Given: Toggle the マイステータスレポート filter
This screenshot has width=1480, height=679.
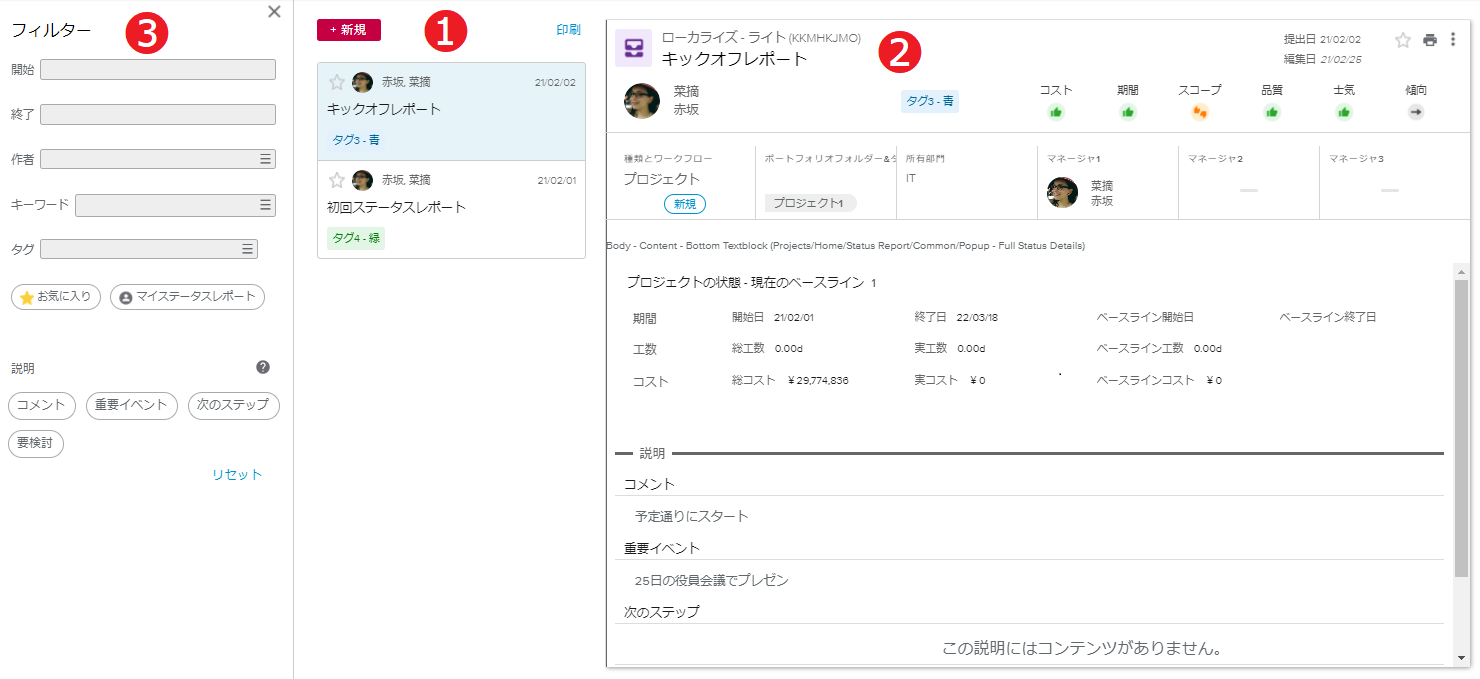Looking at the screenshot, I should 187,297.
